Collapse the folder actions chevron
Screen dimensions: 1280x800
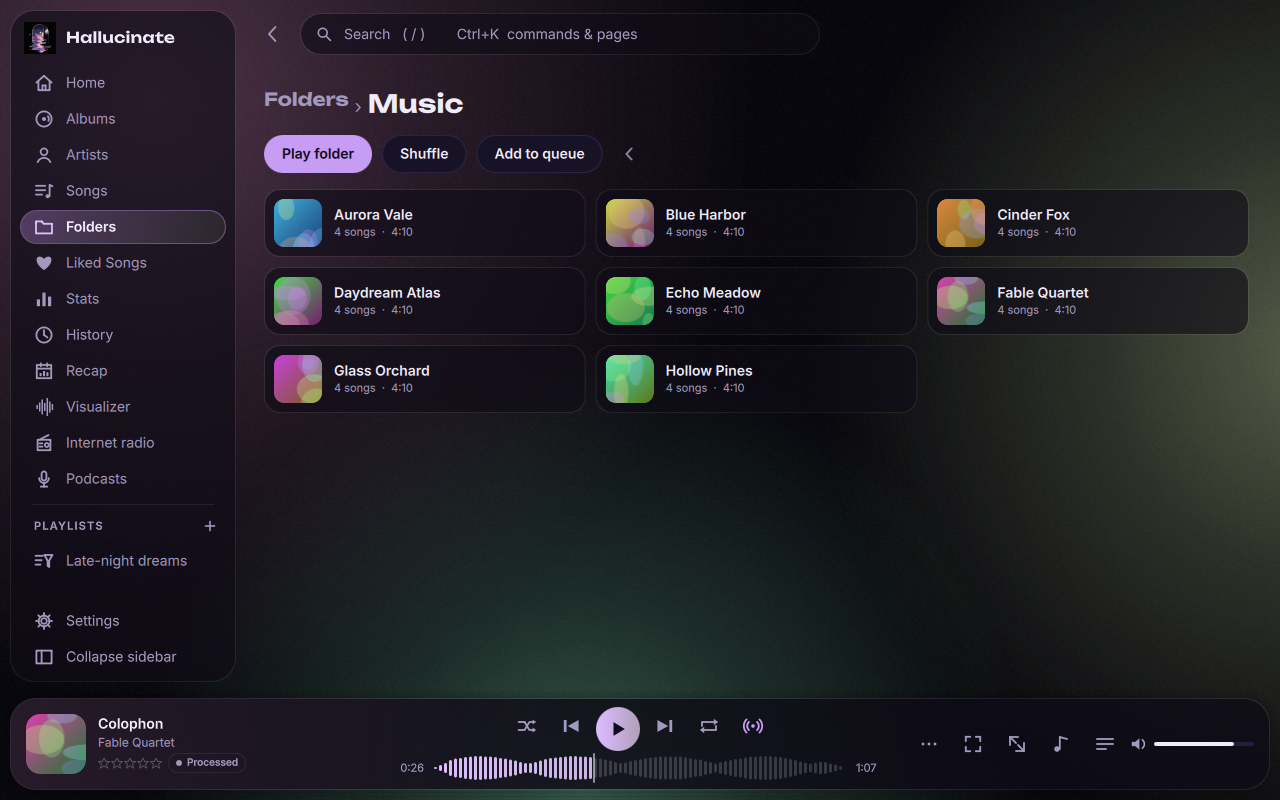point(629,154)
